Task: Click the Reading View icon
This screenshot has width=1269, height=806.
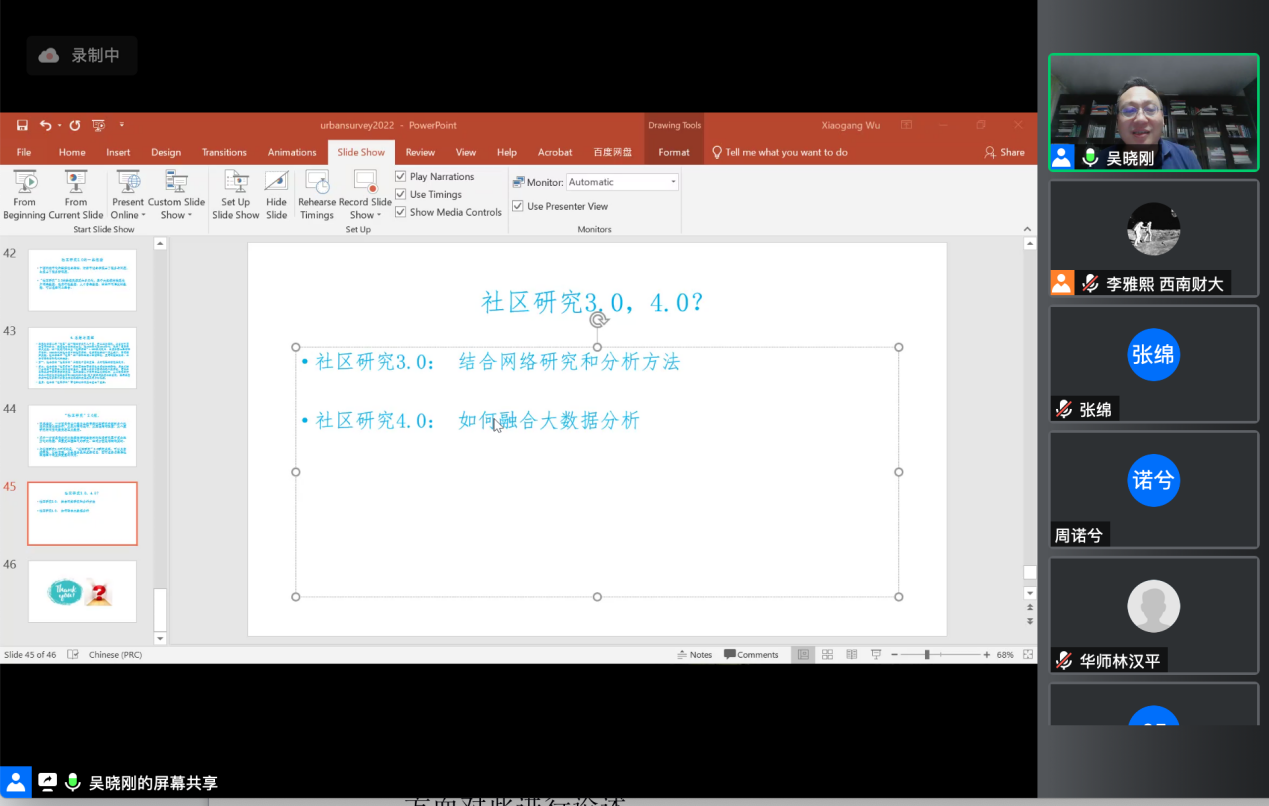Action: tap(851, 653)
